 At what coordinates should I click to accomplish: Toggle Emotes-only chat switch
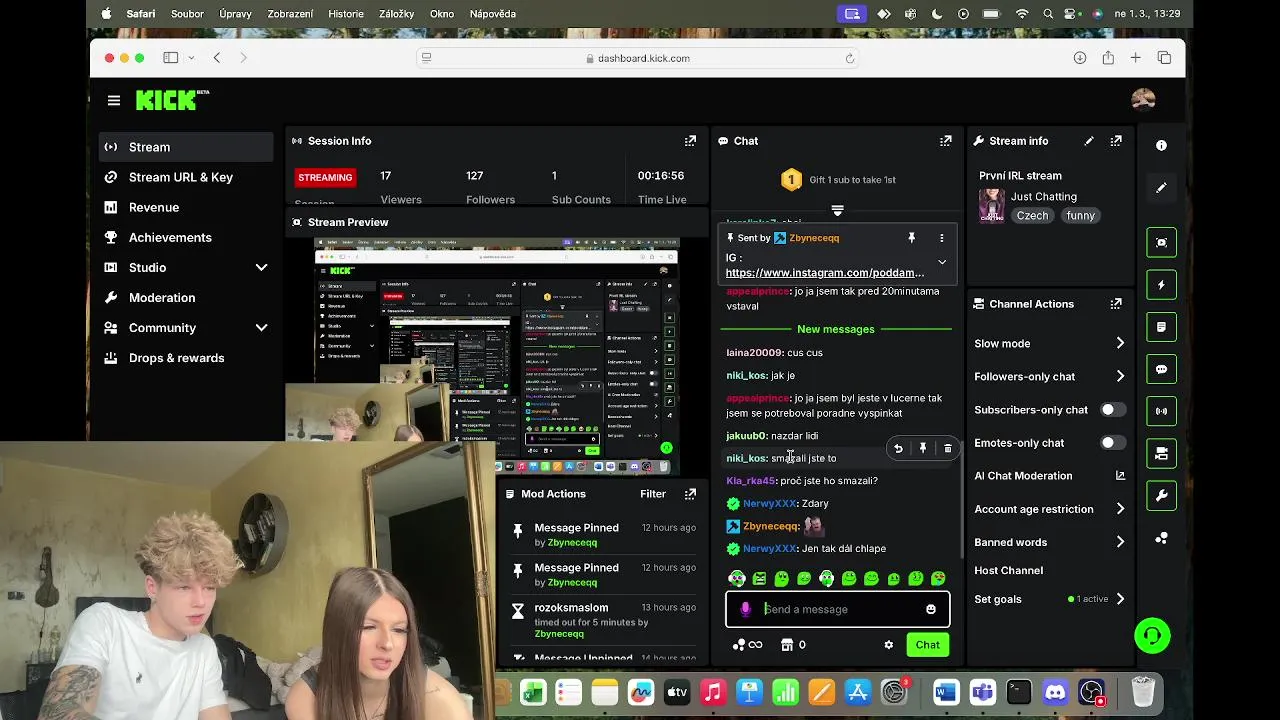click(x=1112, y=443)
